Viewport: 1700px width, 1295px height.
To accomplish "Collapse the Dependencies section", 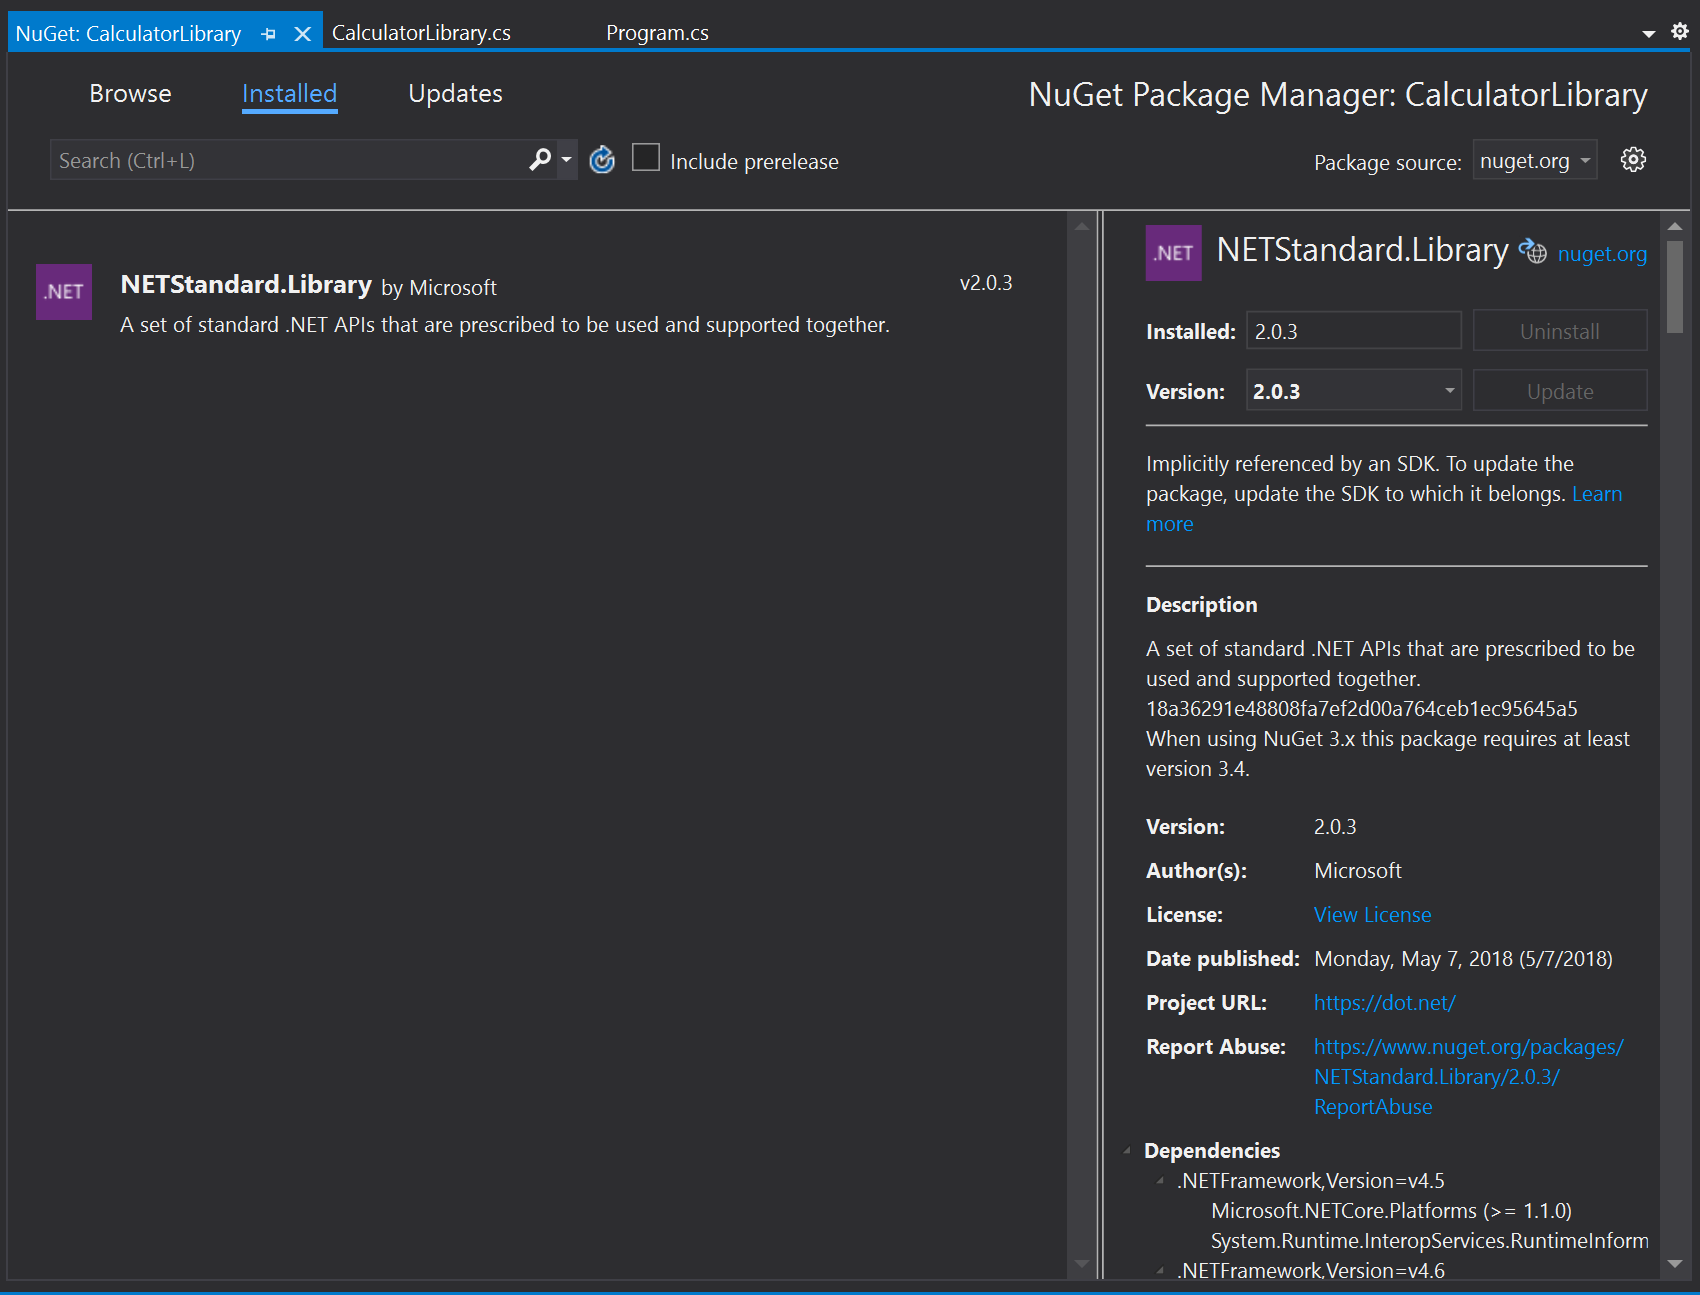I will (1127, 1151).
